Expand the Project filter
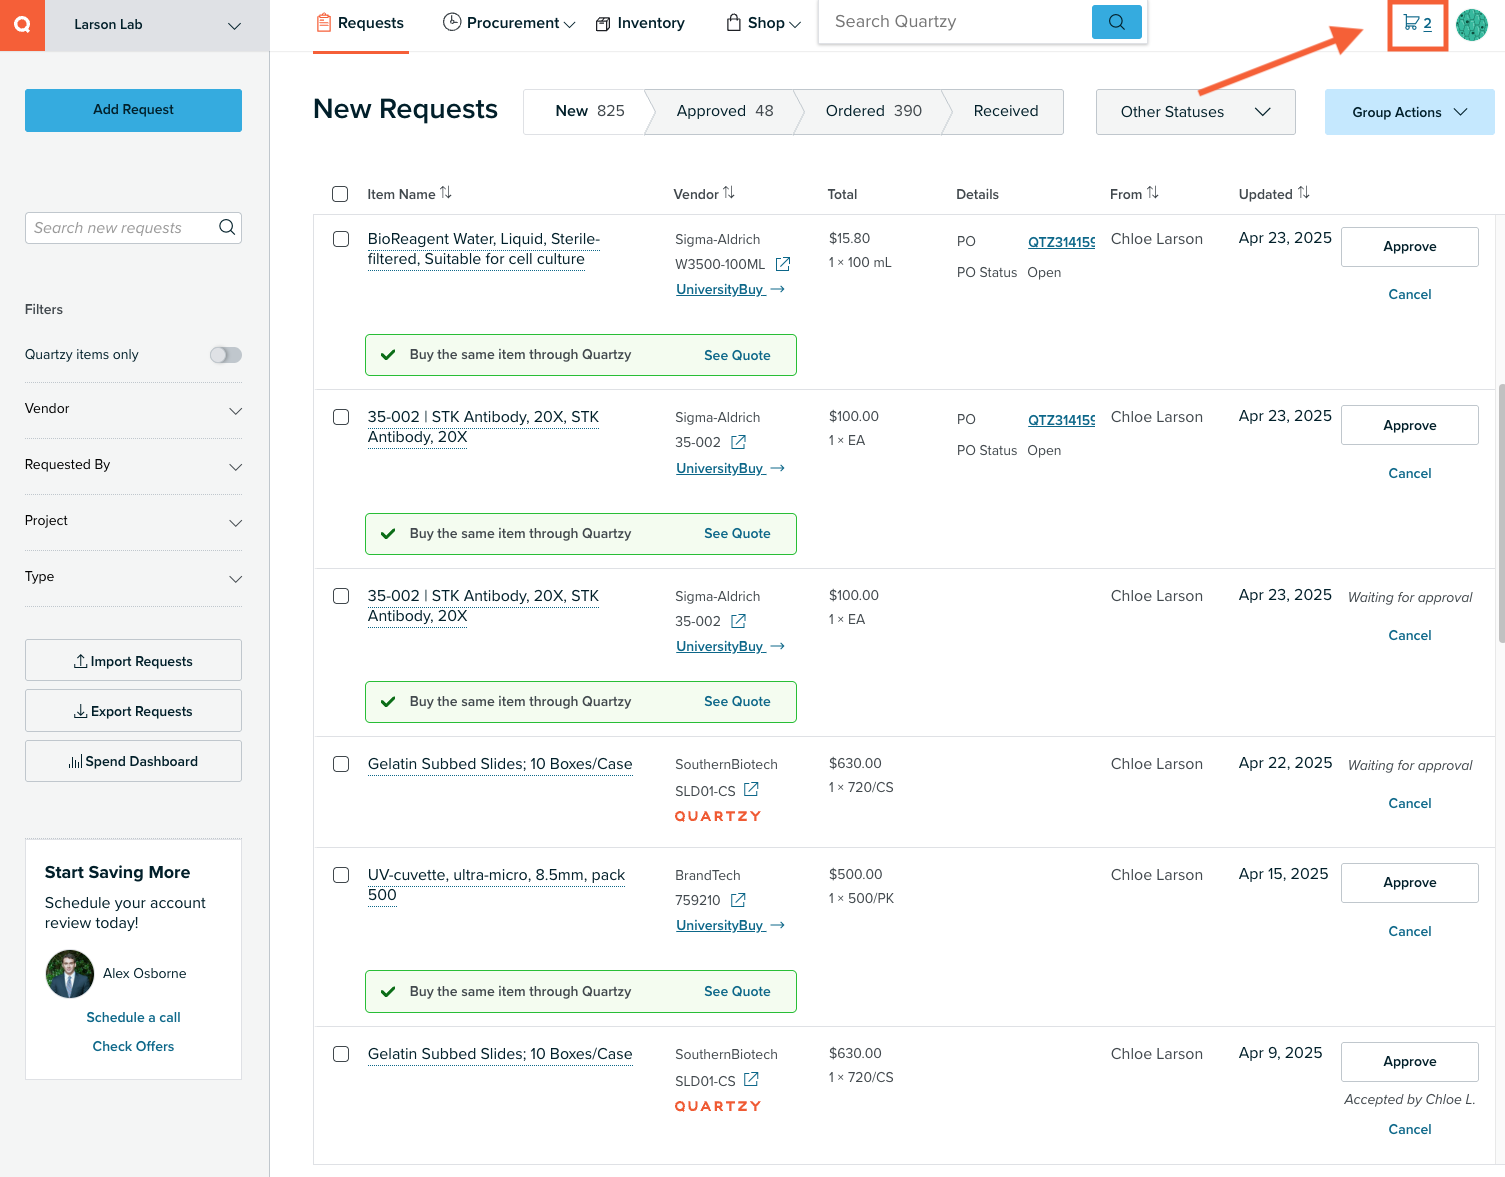Image resolution: width=1505 pixels, height=1177 pixels. point(133,521)
